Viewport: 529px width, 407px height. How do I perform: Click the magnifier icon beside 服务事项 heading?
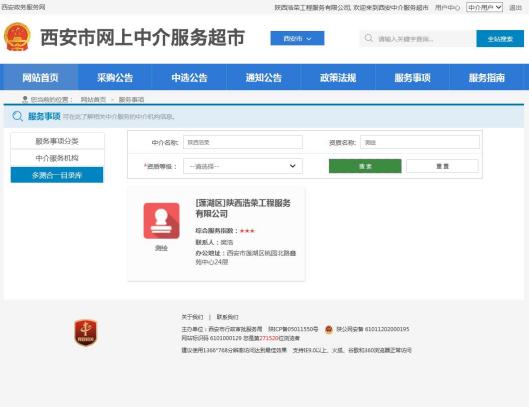[x=18, y=116]
